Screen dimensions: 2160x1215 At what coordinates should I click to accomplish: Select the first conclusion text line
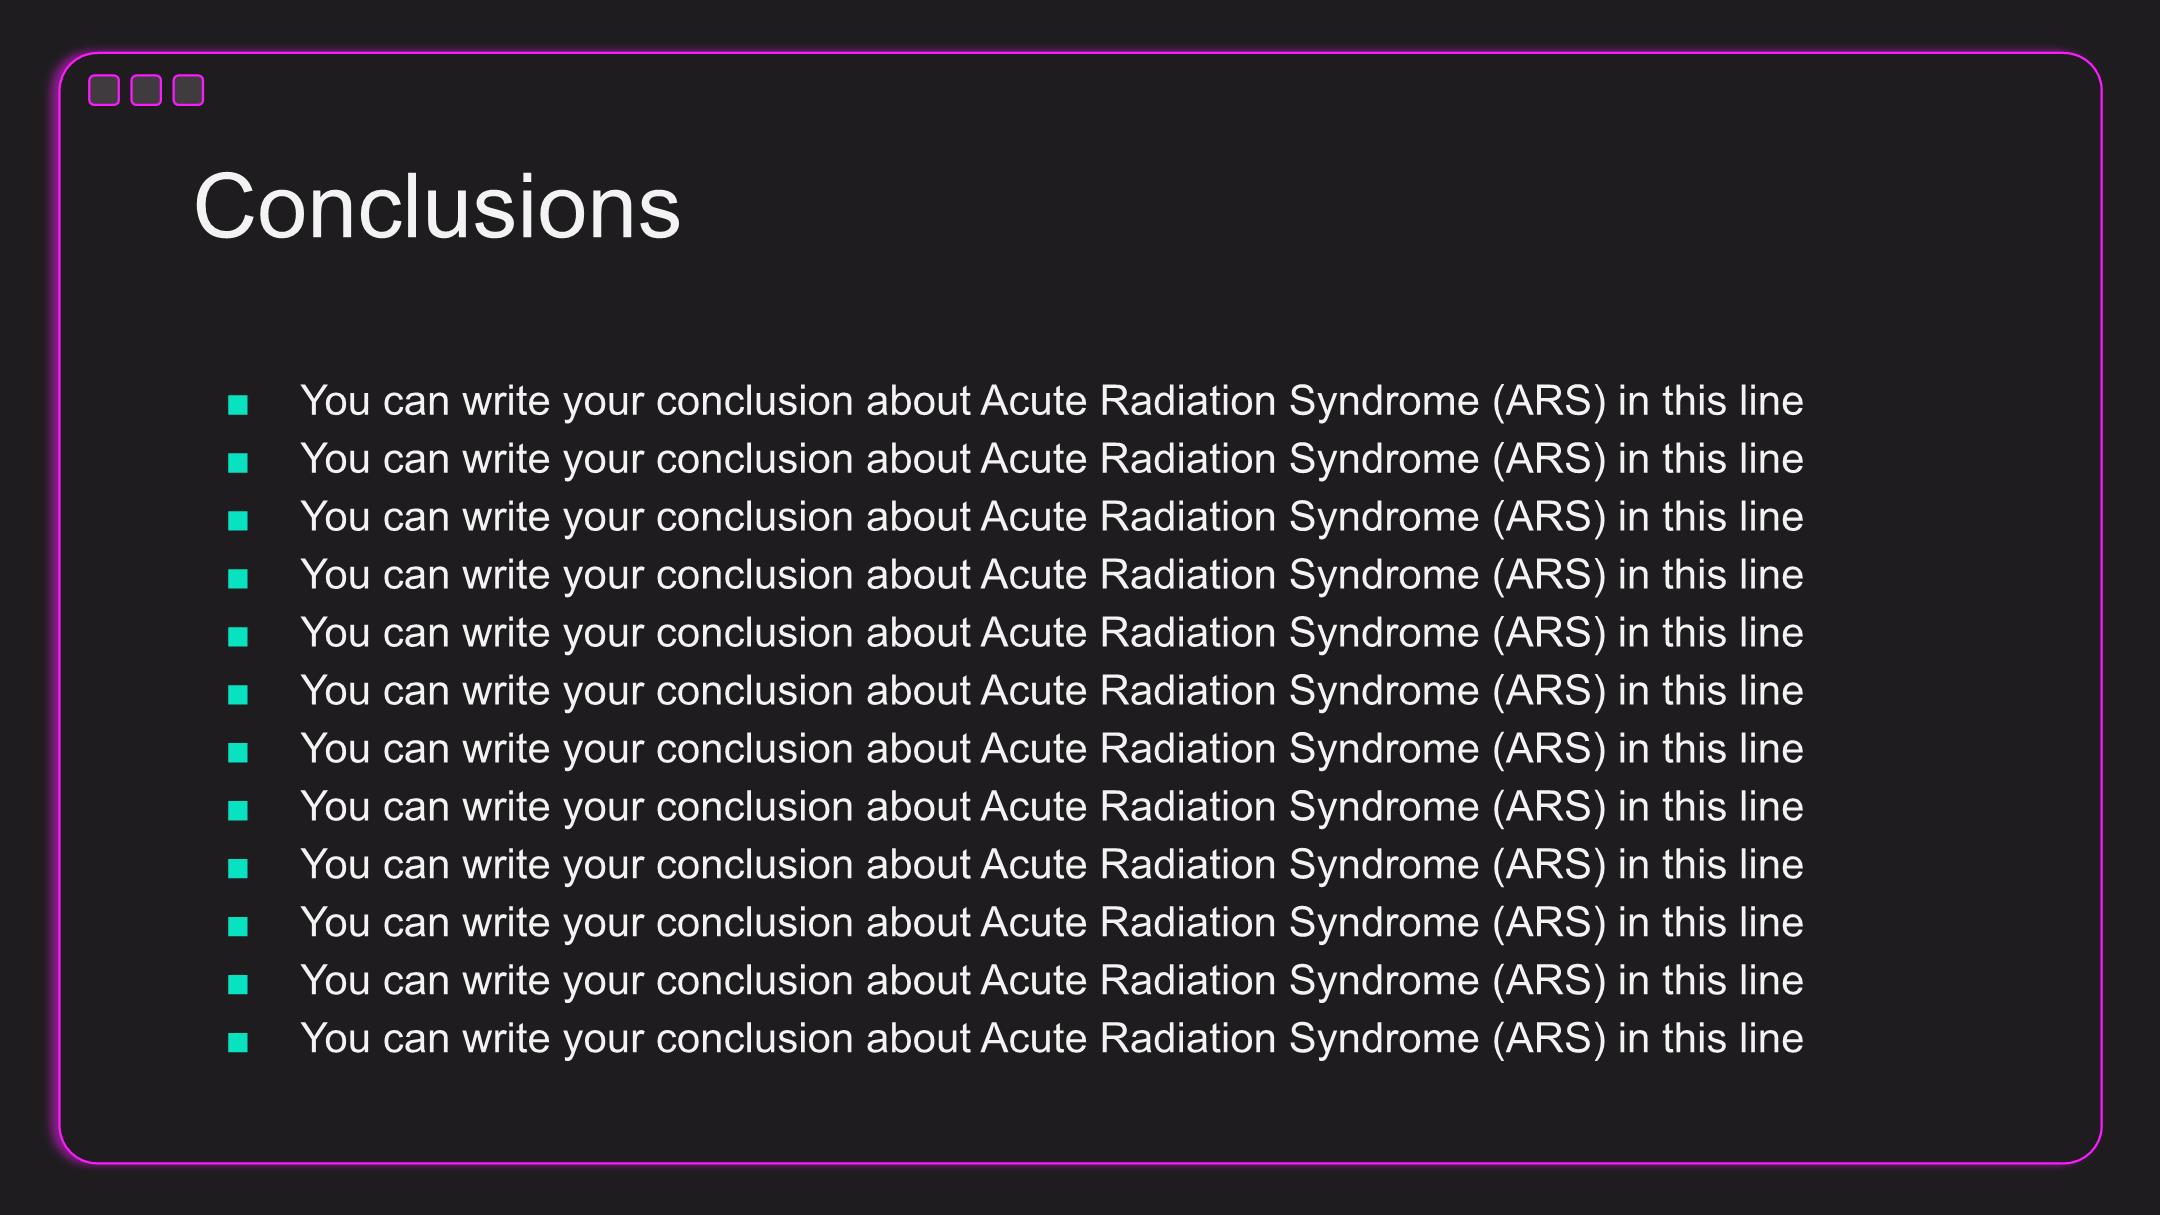click(1052, 401)
